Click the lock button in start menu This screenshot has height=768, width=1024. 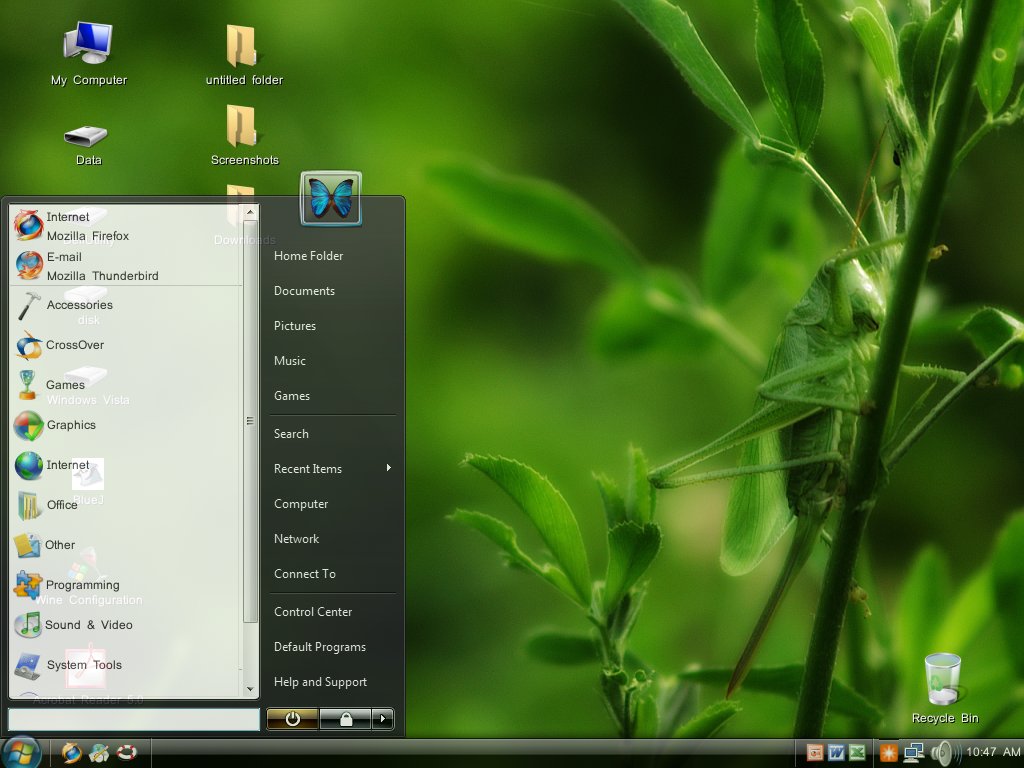(345, 719)
